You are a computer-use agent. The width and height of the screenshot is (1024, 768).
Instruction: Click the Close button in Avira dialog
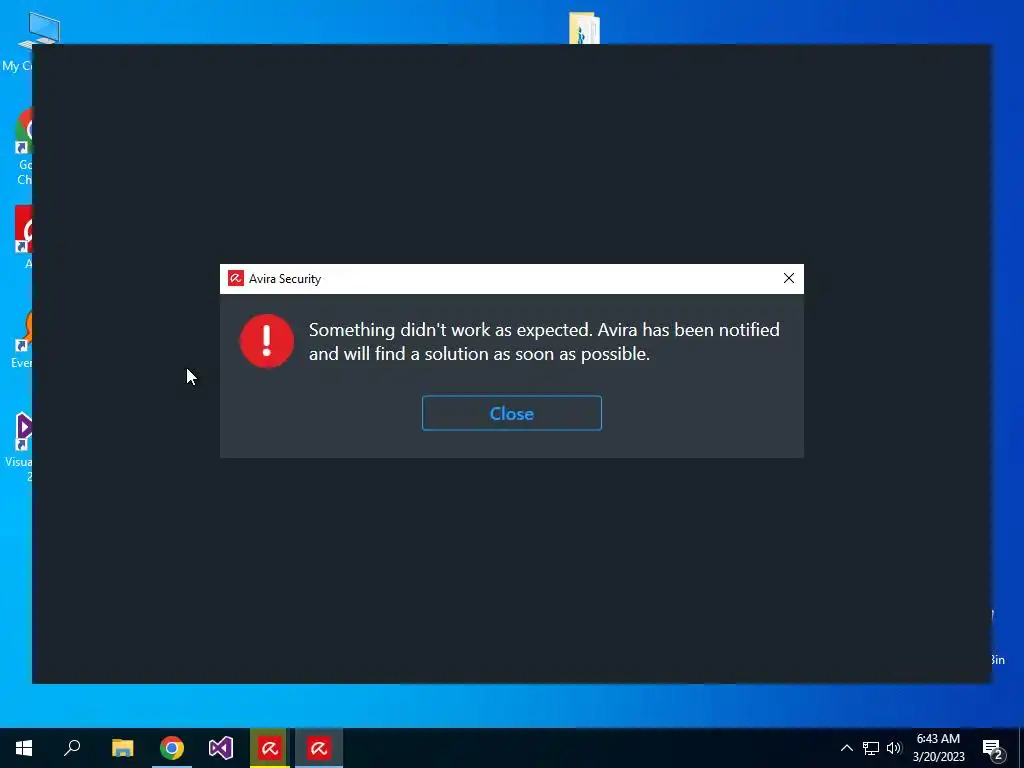tap(511, 413)
